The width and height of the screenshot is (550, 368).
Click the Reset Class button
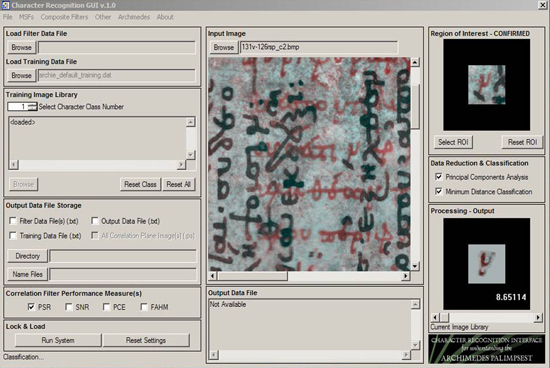(x=140, y=184)
